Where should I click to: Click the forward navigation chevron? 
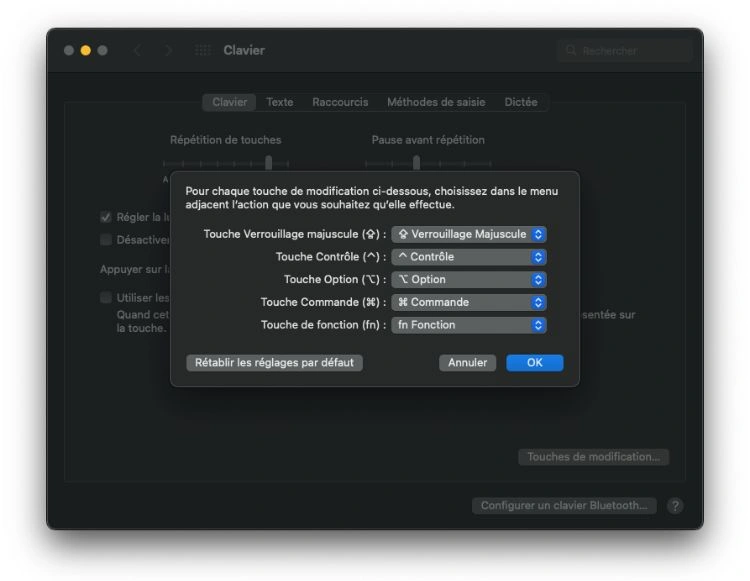168,50
